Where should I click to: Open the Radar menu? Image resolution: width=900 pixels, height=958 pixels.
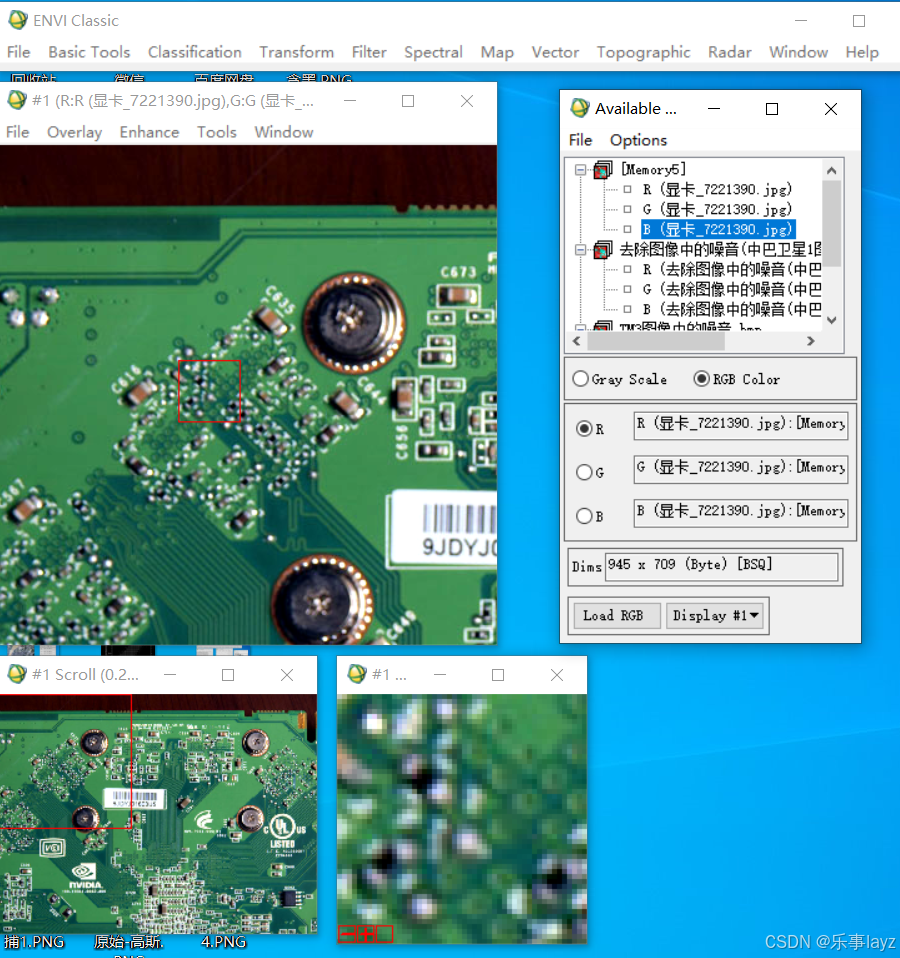(x=730, y=53)
